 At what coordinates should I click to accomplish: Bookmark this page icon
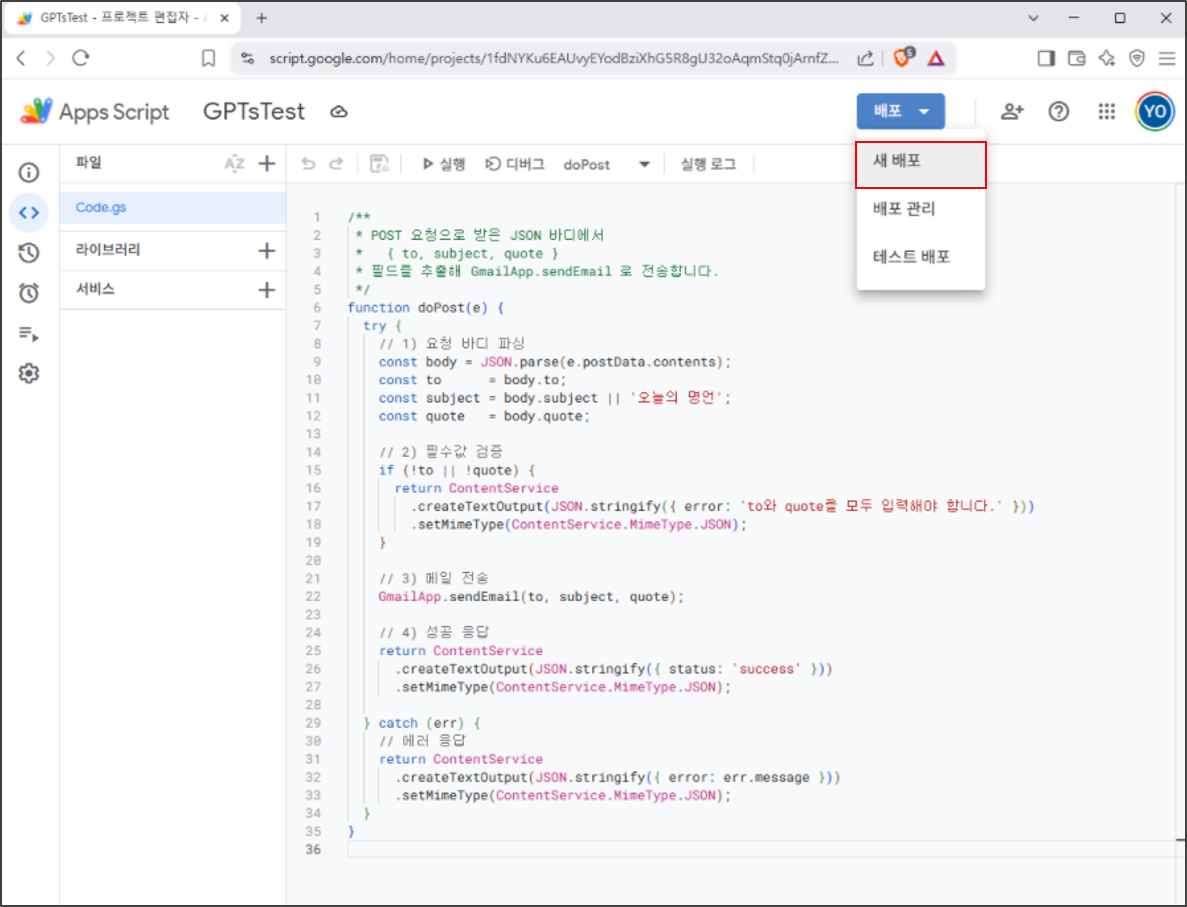(208, 58)
